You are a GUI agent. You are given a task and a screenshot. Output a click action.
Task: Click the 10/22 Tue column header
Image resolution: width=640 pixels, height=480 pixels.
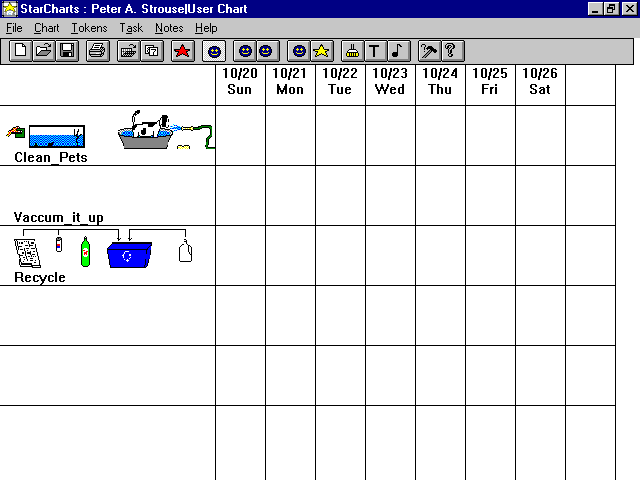[340, 82]
